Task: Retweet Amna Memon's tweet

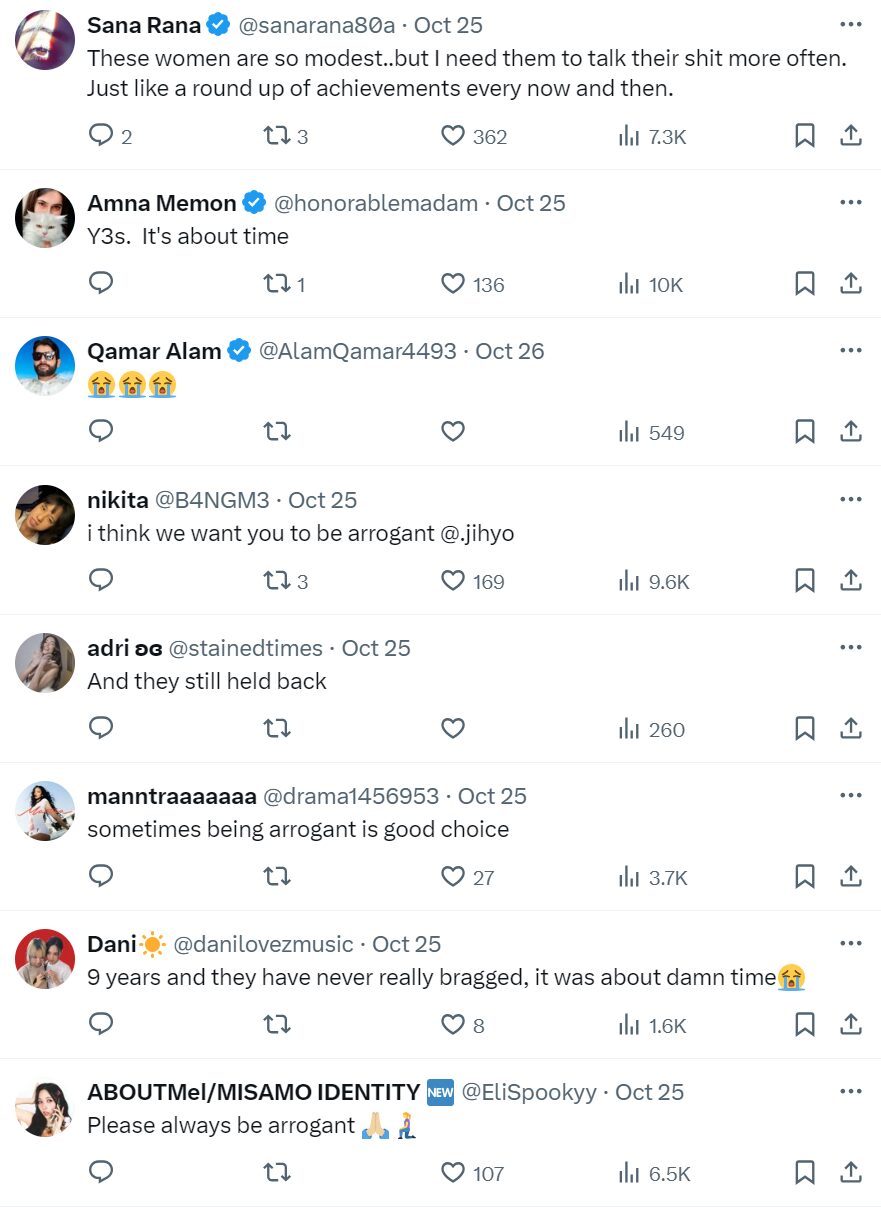Action: (276, 284)
